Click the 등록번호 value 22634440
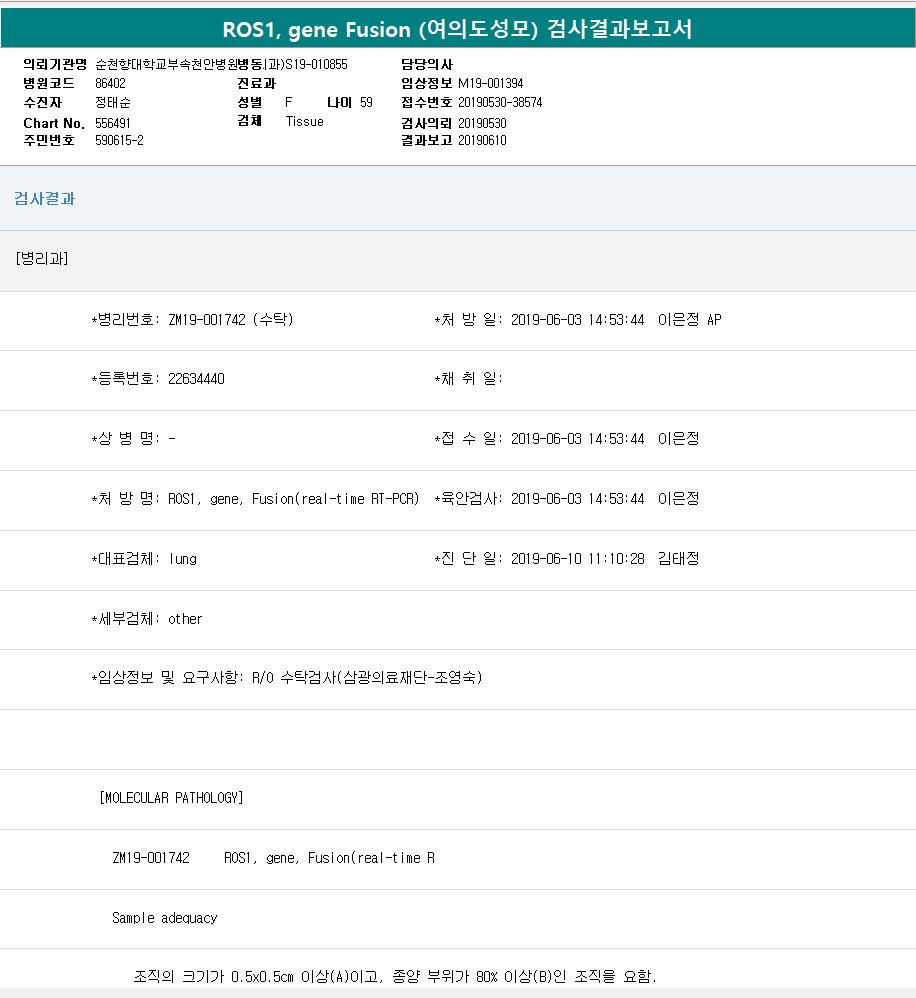 point(196,379)
